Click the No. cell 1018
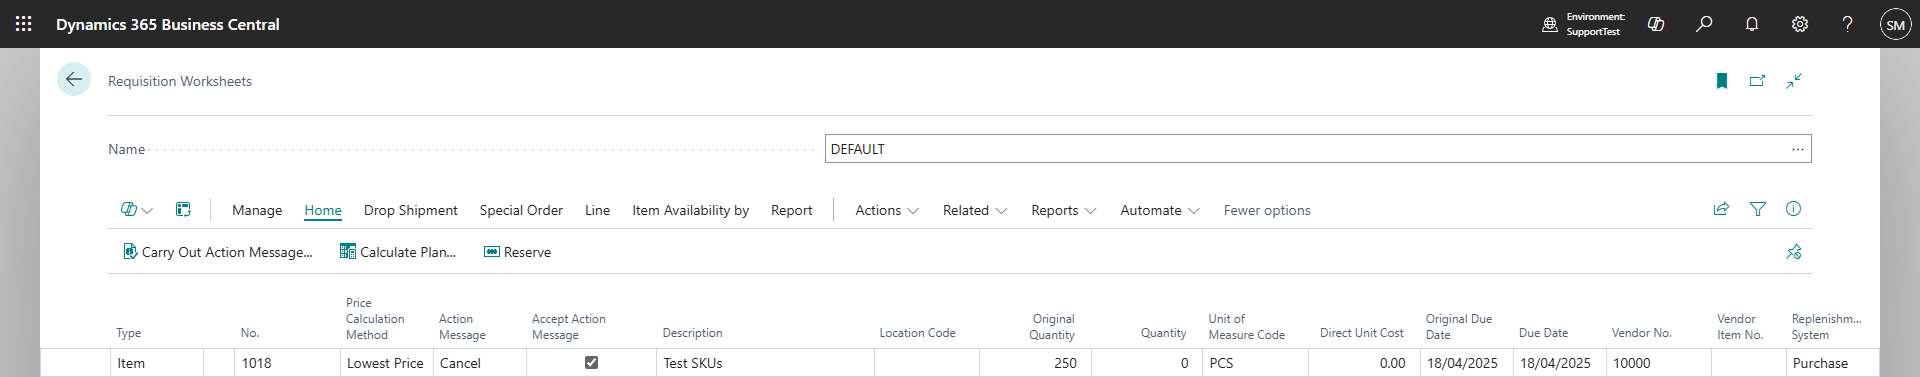Screen dimensions: 1920x377 coord(287,363)
